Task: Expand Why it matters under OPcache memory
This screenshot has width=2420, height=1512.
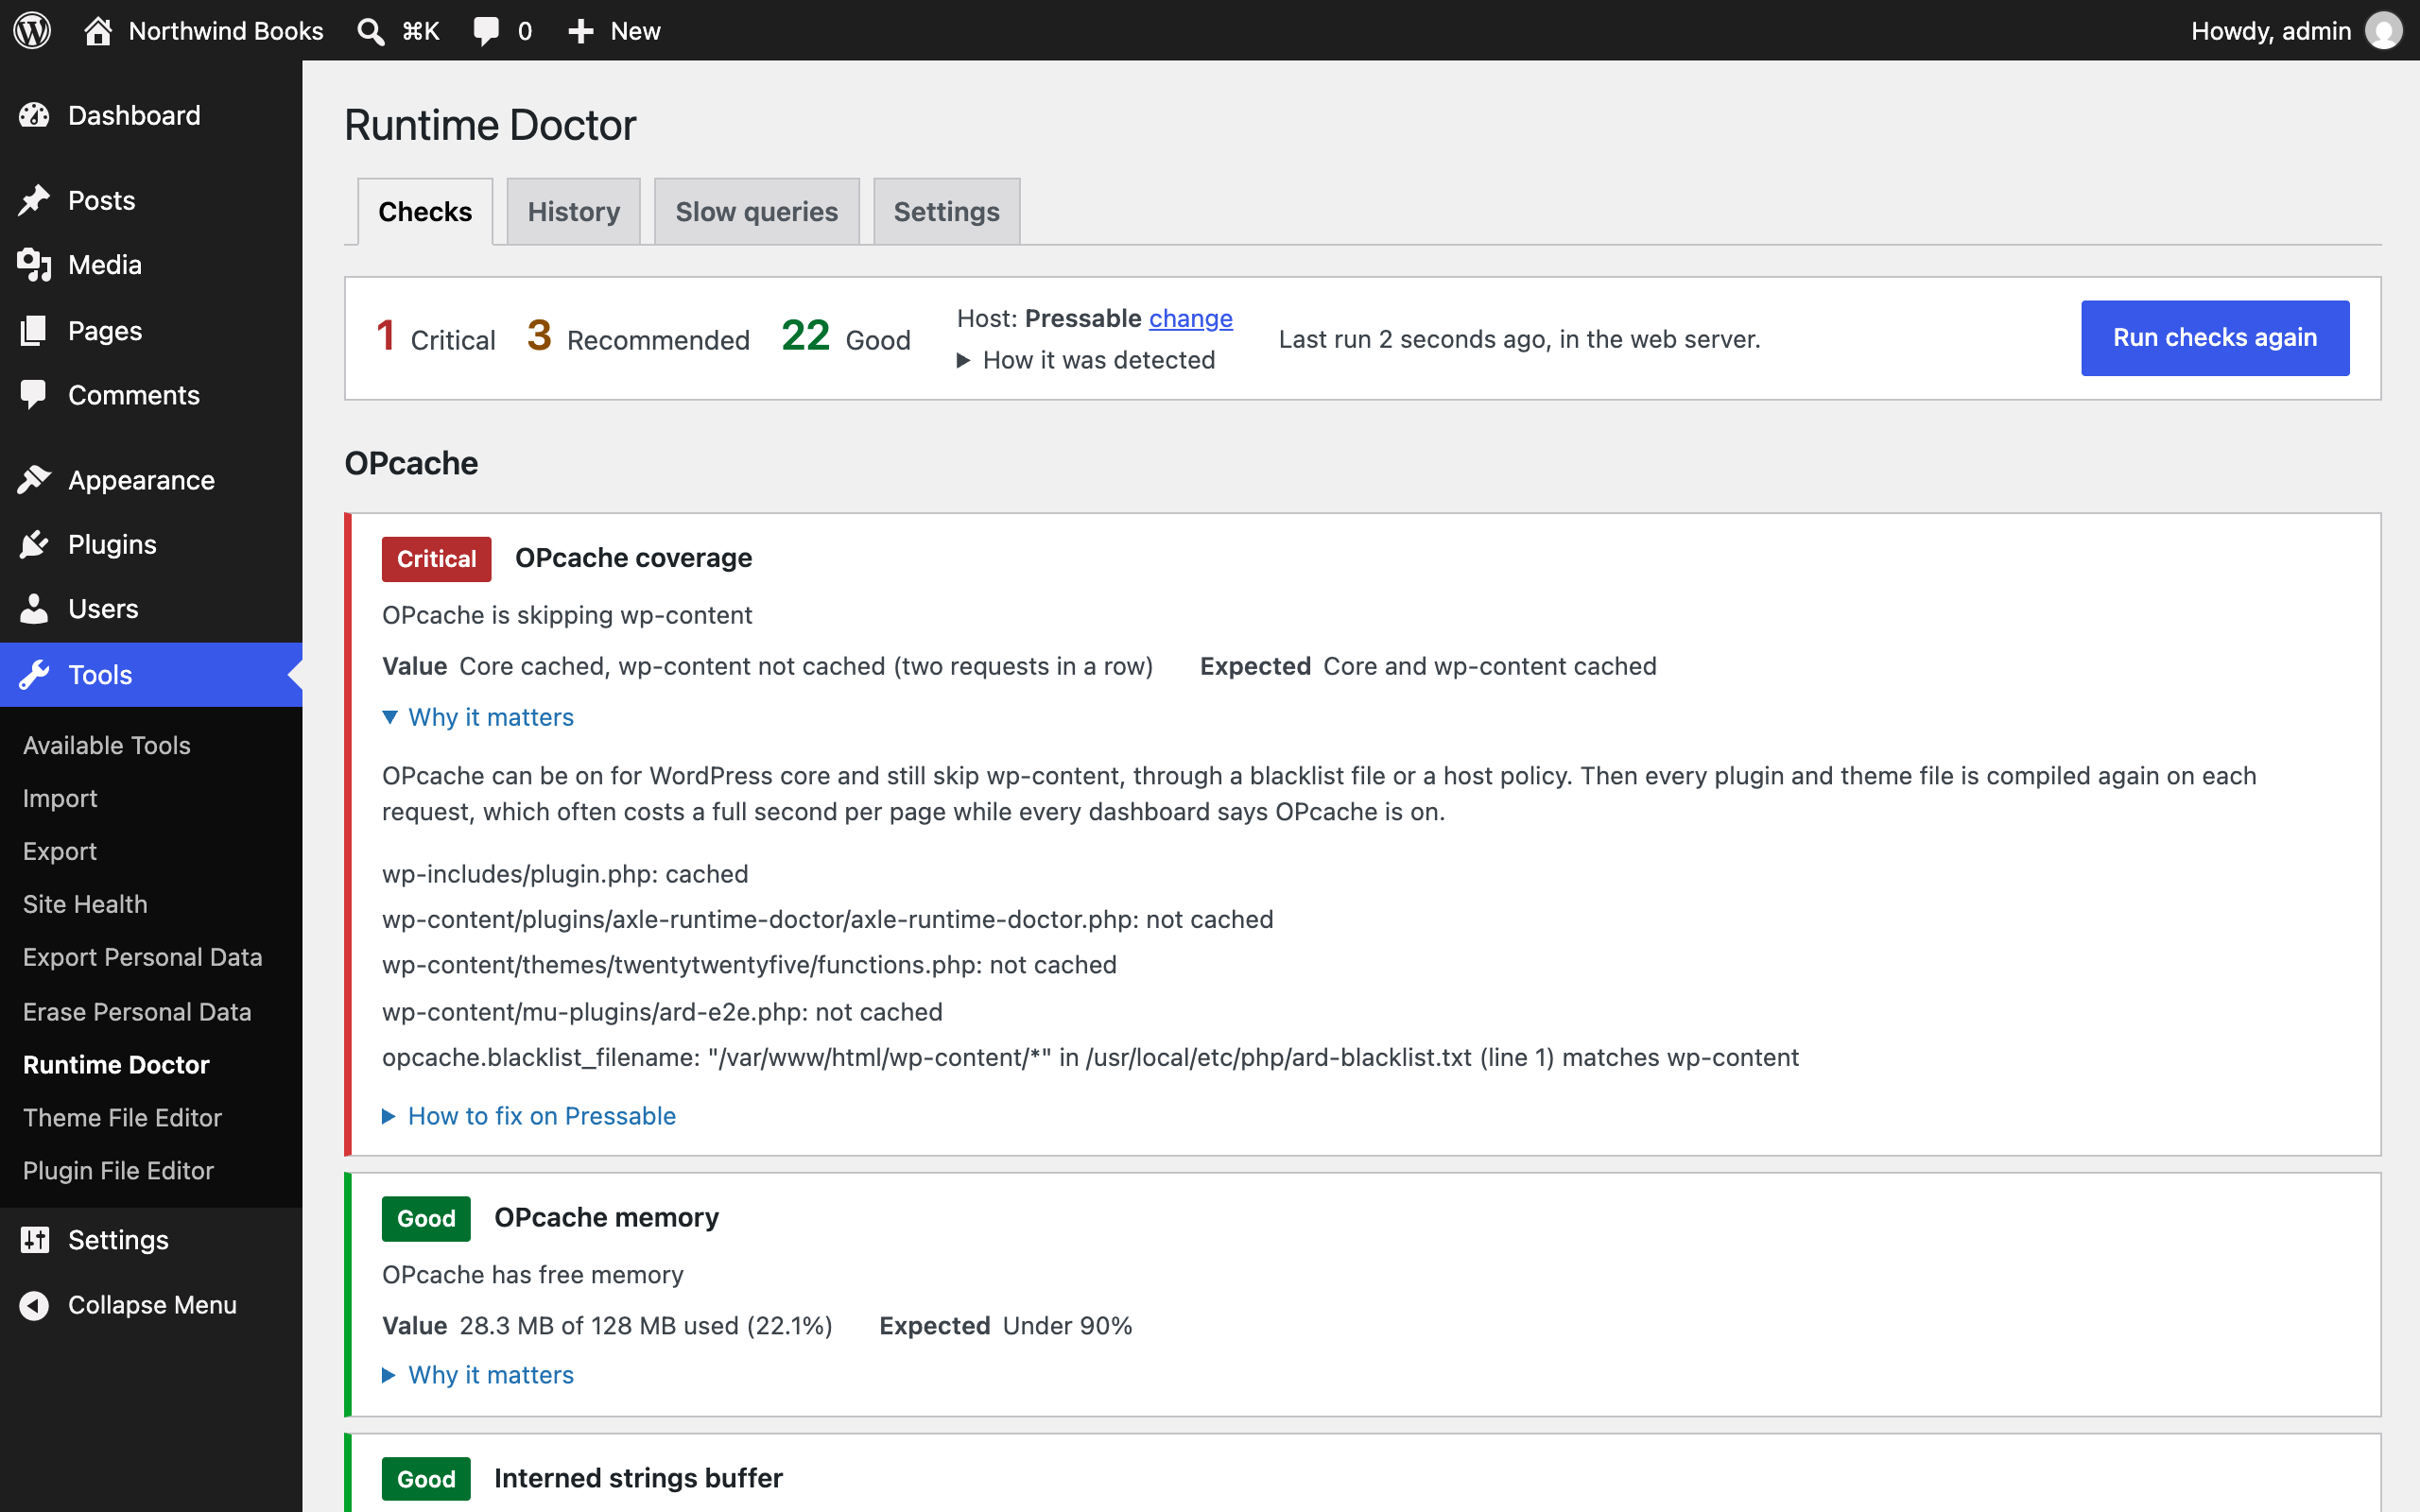Action: [x=478, y=1375]
